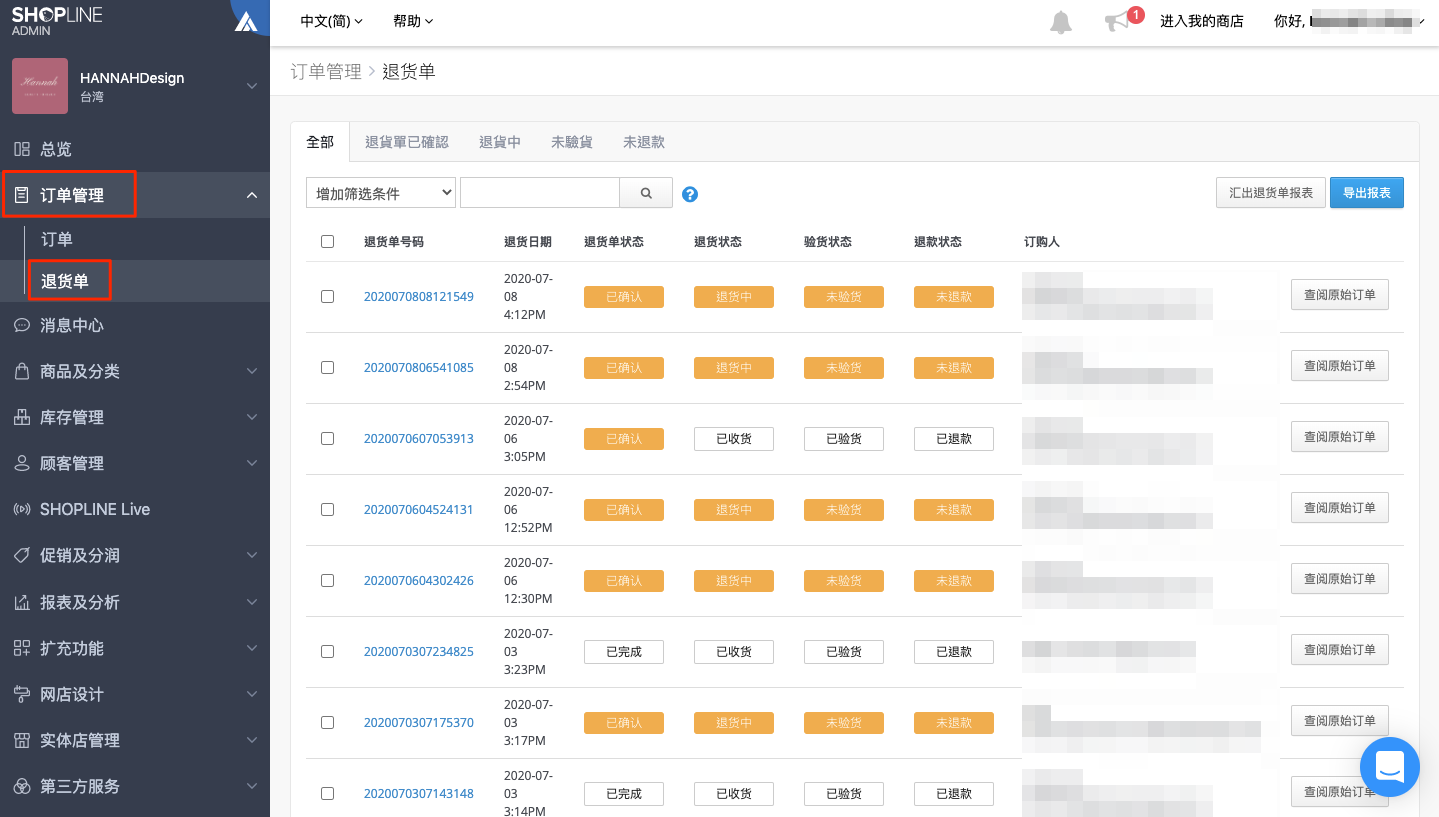Click the blue 导出报表 button
1439x817 pixels.
tap(1367, 193)
